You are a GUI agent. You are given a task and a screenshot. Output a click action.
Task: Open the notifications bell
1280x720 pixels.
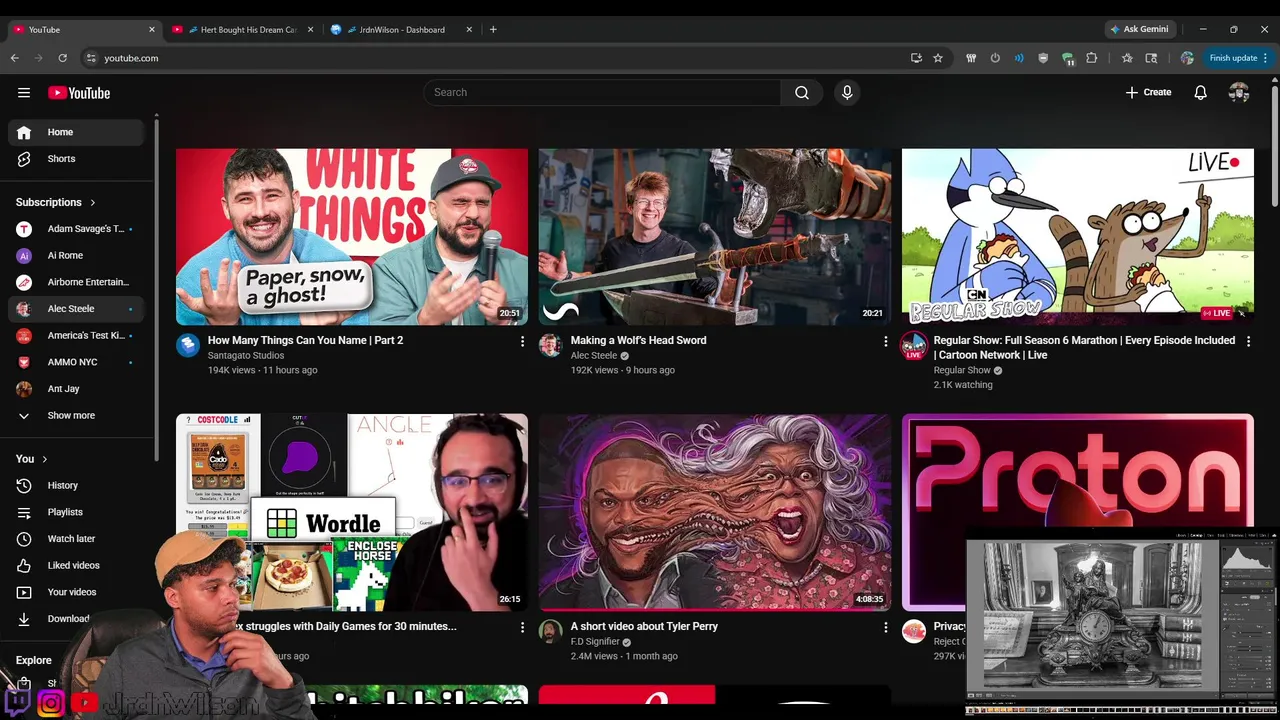[1201, 93]
